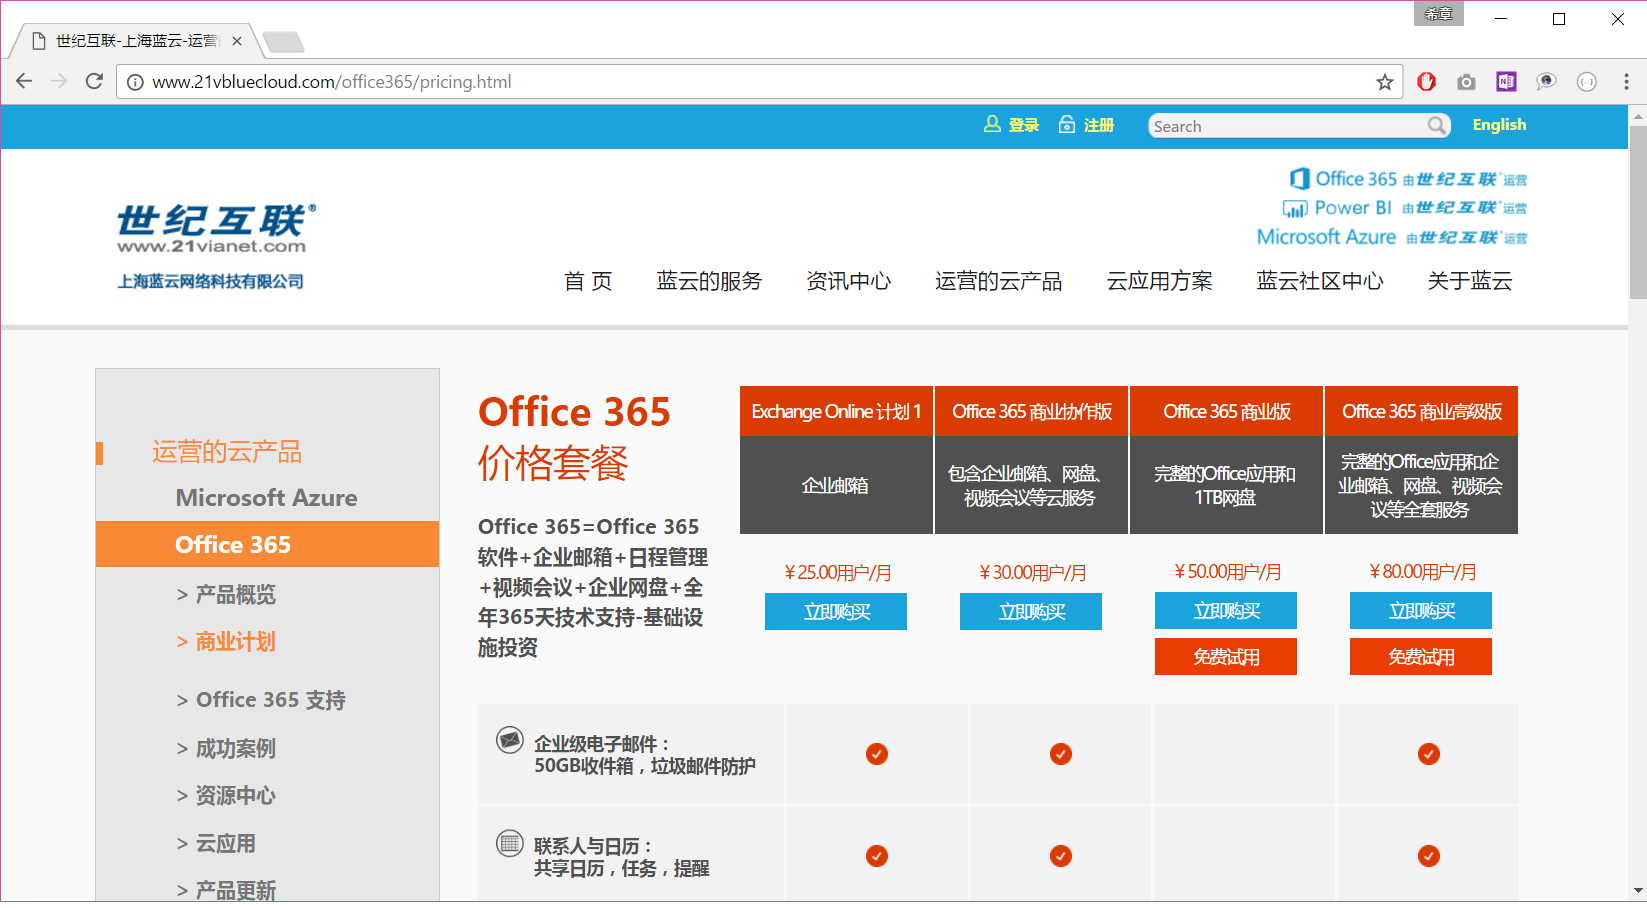Screen dimensions: 1647x908
Task: Switch site language to English
Action: 1499,125
